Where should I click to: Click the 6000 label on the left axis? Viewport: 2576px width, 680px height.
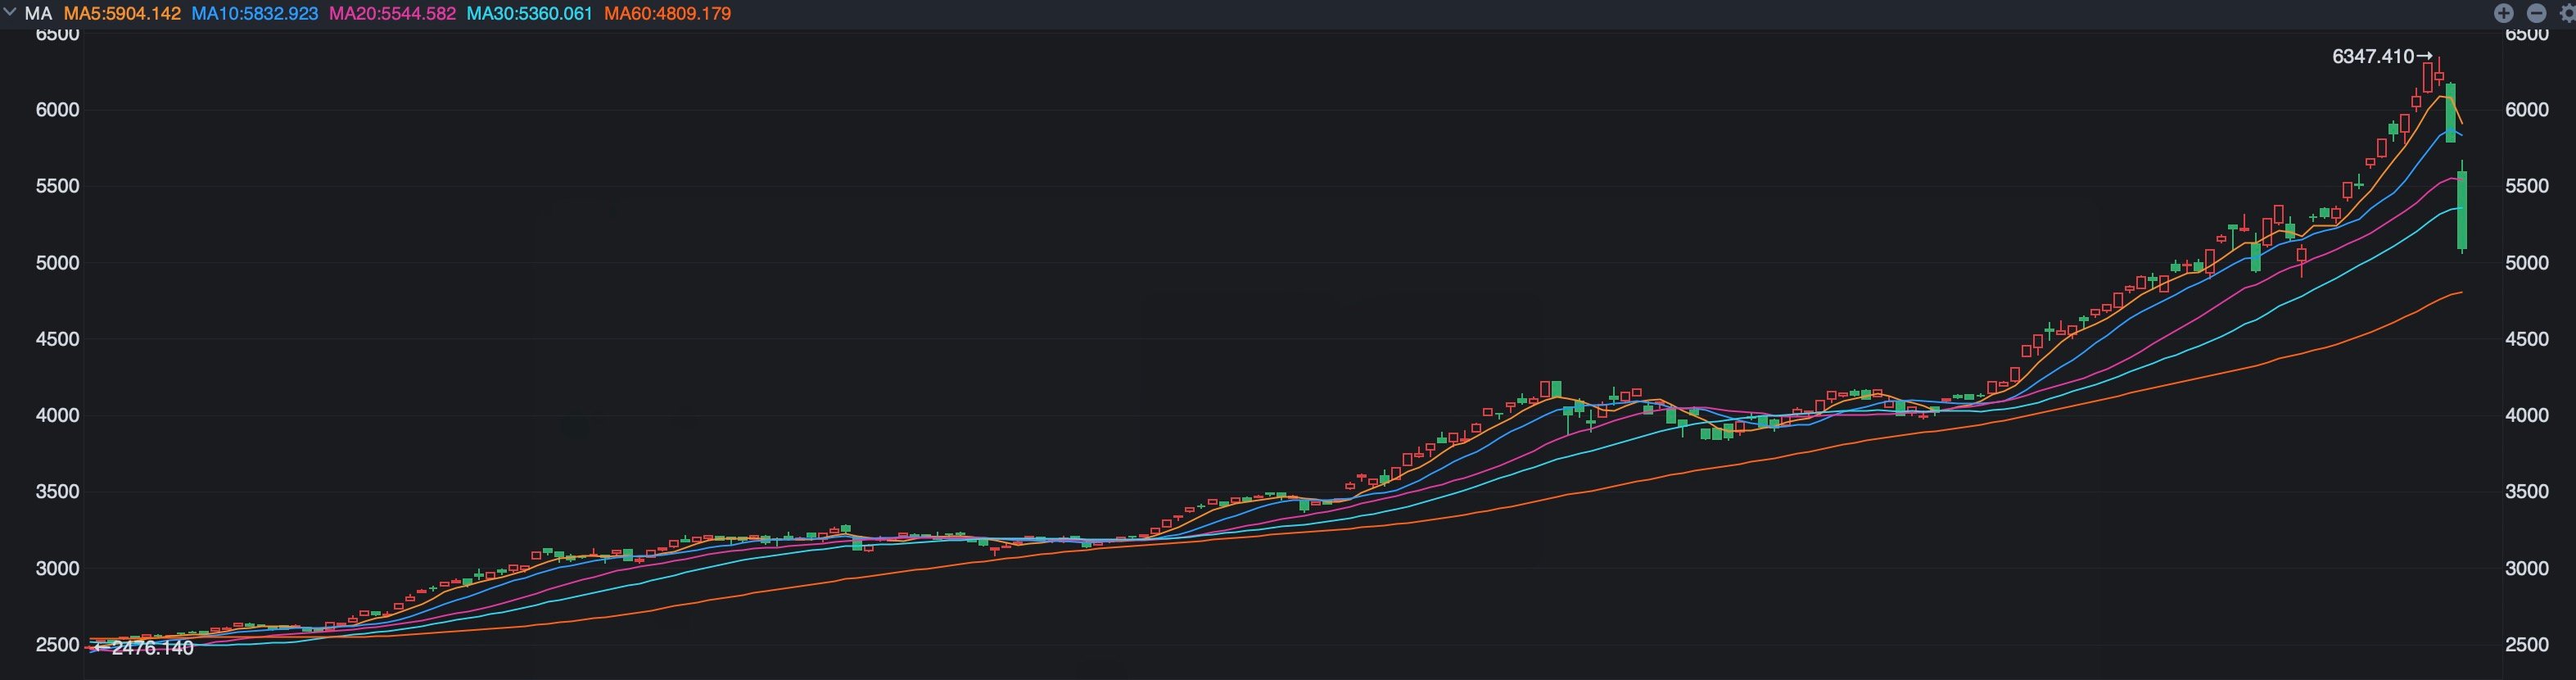tap(57, 110)
